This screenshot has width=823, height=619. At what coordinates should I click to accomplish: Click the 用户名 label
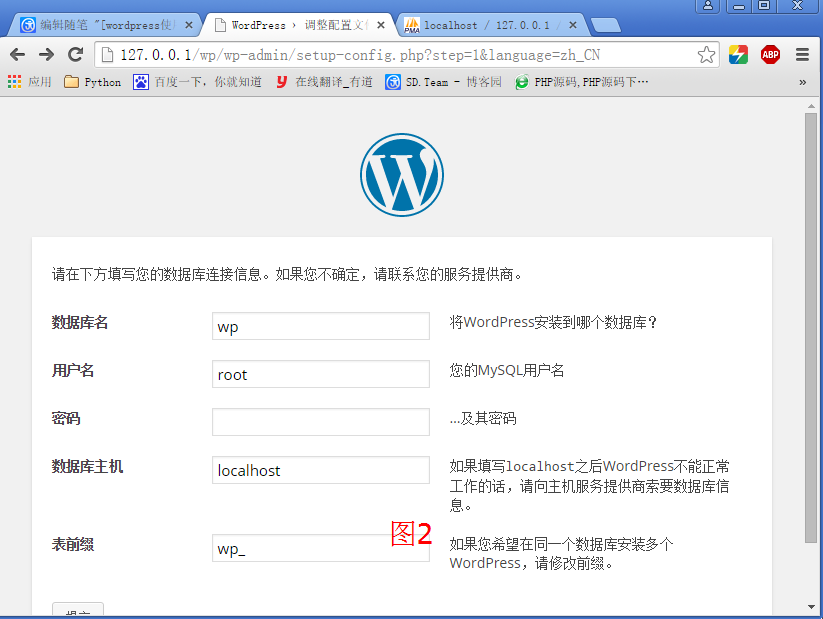point(72,370)
